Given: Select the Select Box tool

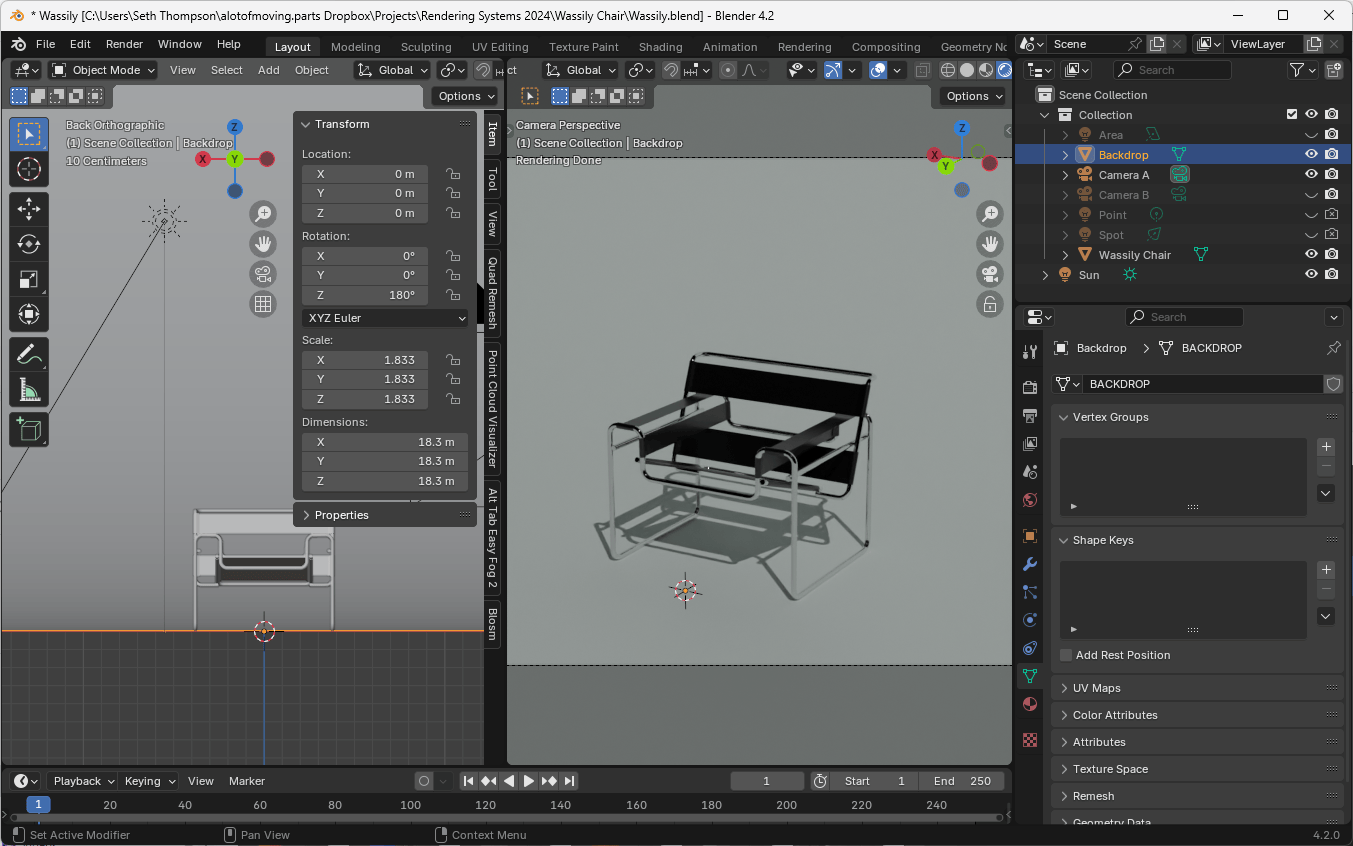Looking at the screenshot, I should coord(29,134).
